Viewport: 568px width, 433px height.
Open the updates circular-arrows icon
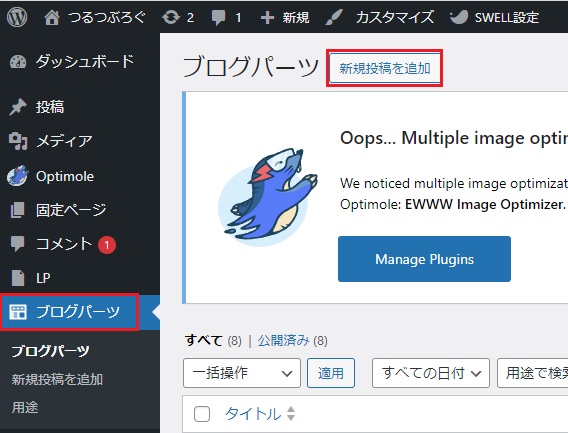pos(171,17)
